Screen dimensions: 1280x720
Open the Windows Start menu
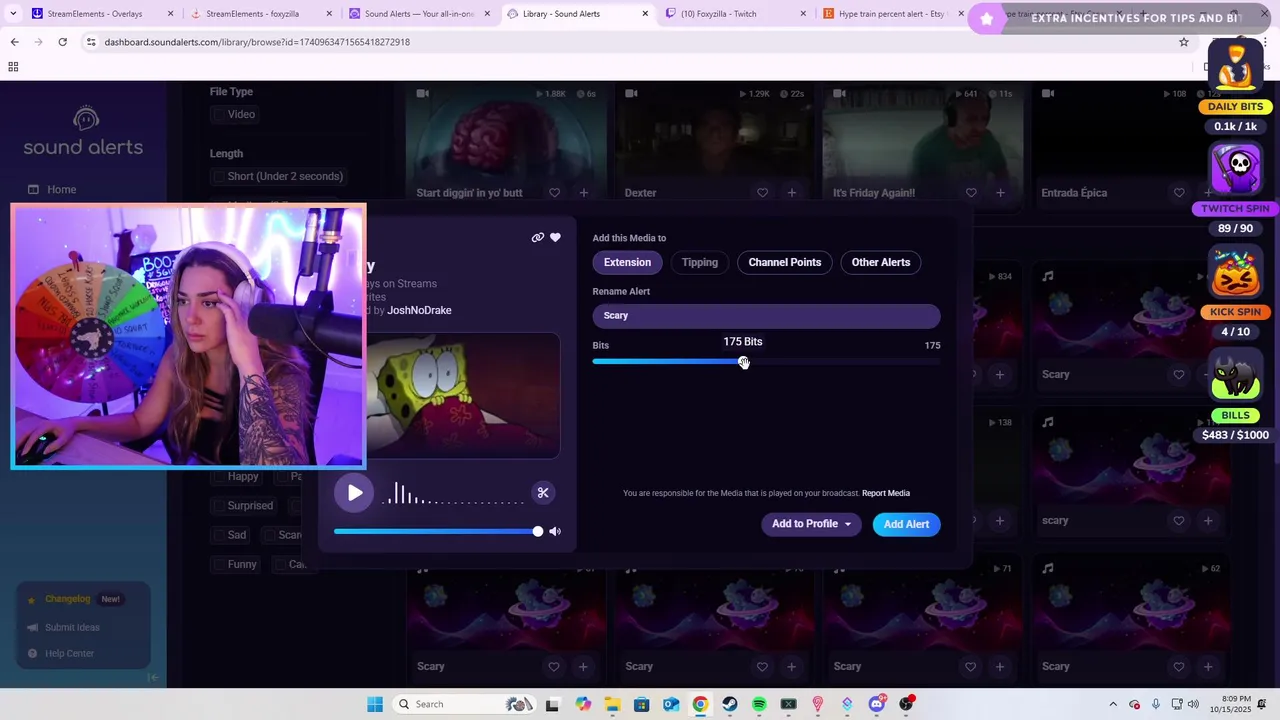(374, 704)
